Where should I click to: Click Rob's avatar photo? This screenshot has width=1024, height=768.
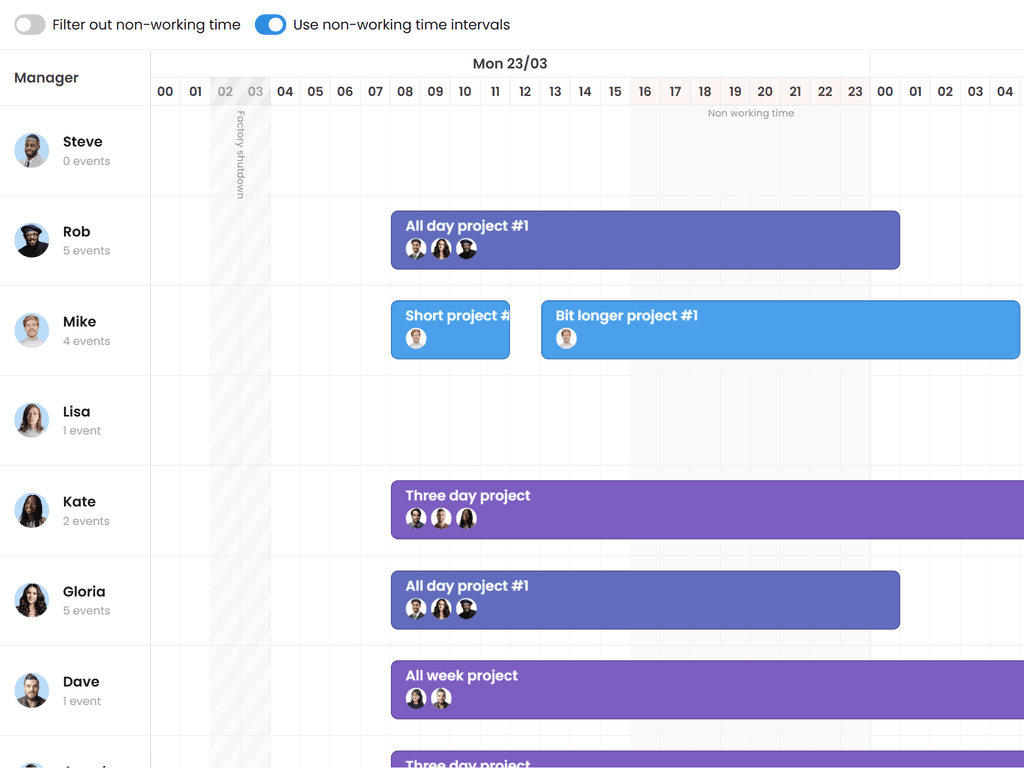coord(32,241)
